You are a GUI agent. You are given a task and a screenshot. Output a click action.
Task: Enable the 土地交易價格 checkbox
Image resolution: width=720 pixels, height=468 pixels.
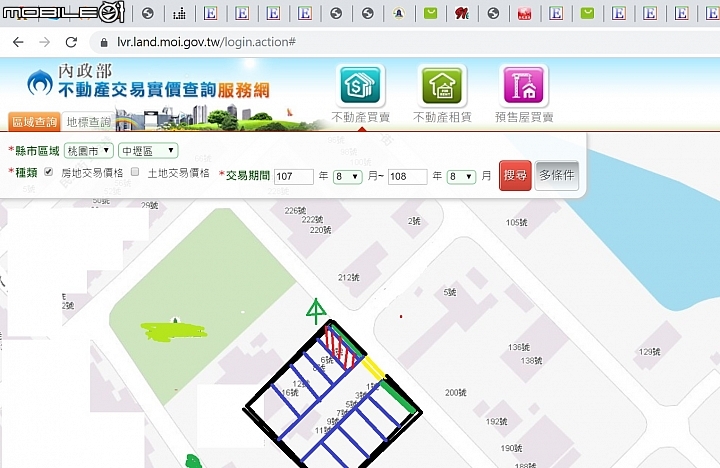tap(135, 172)
